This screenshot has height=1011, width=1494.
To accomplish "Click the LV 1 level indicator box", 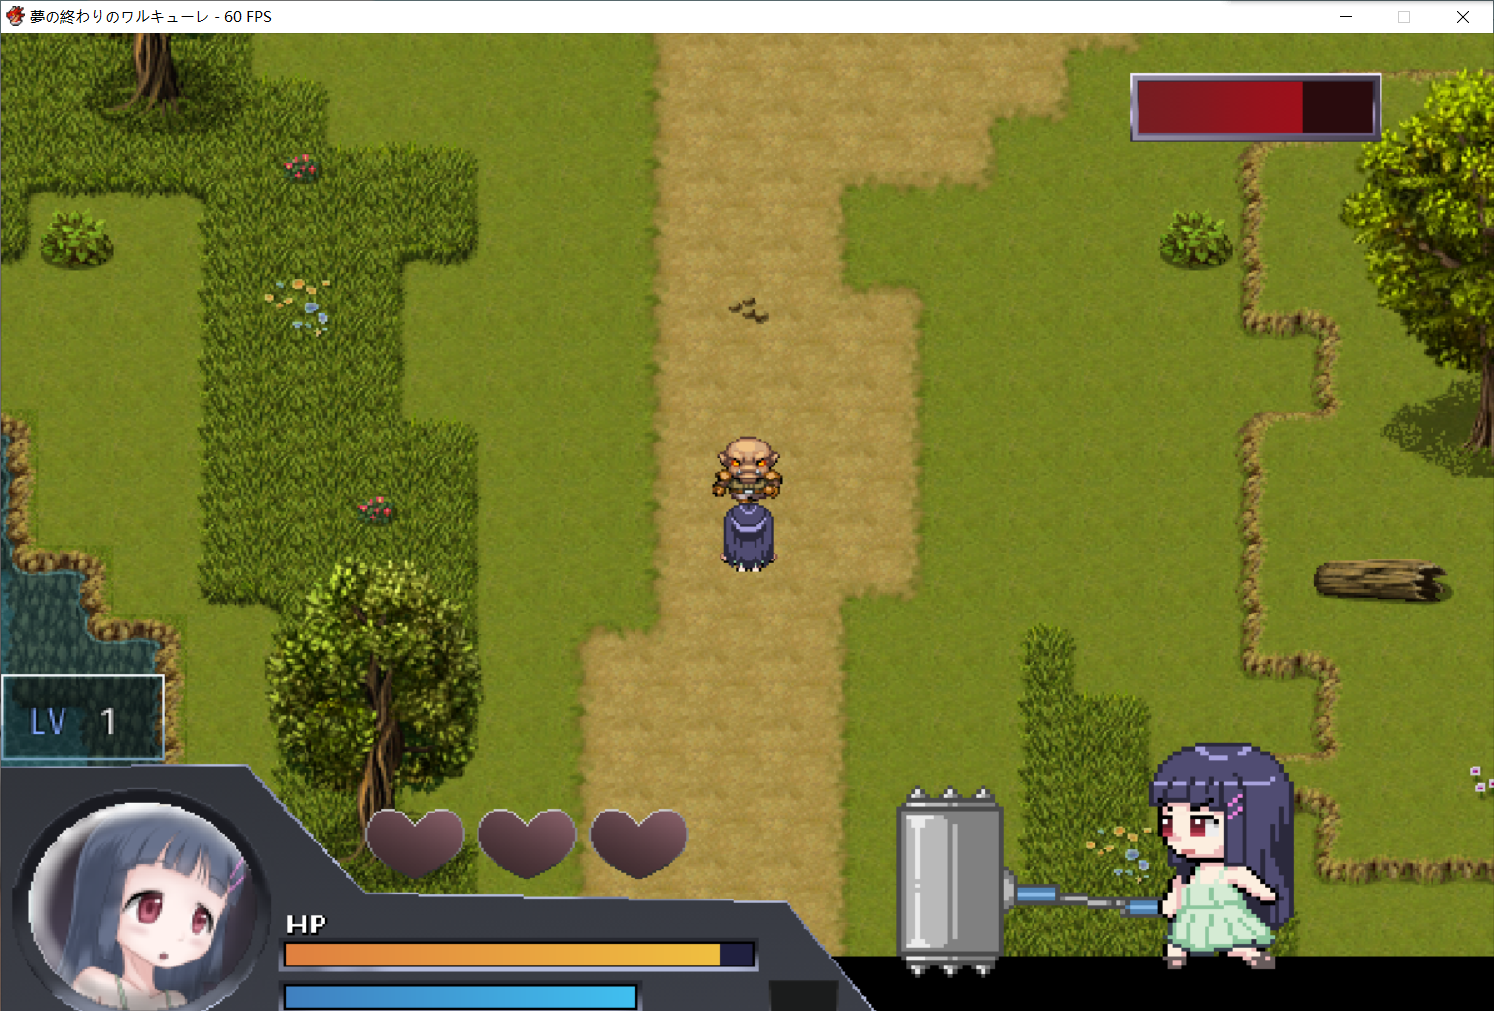I will tap(82, 719).
